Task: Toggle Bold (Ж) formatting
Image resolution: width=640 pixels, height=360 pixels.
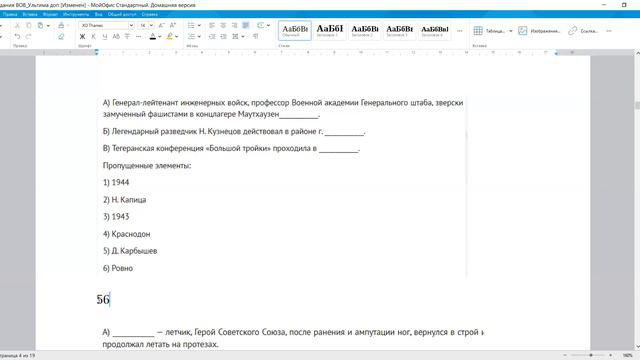Action: pos(82,36)
